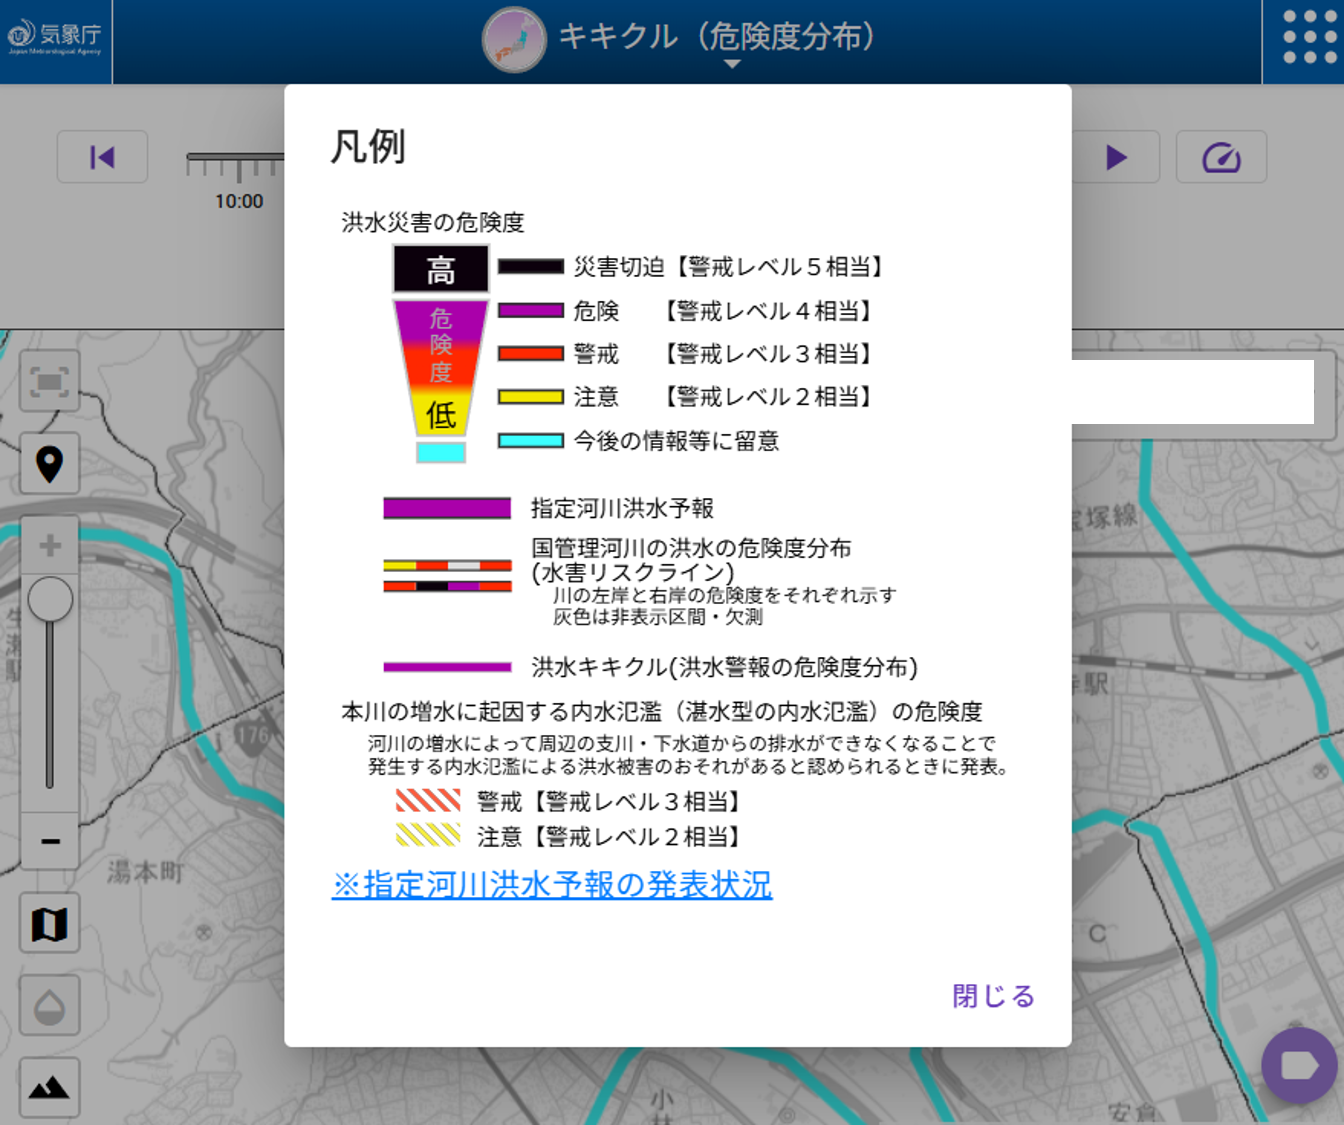Click the location pin button
Screen dimensions: 1344x1125
point(50,463)
